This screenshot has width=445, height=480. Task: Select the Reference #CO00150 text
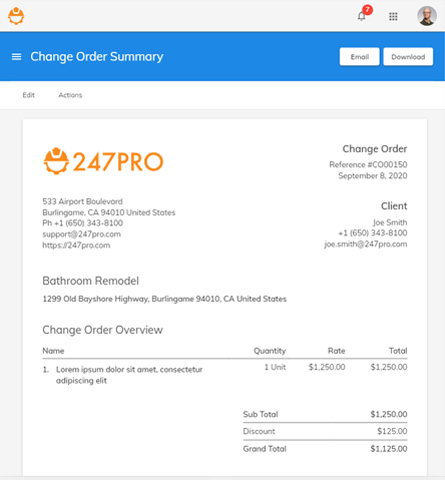coord(368,164)
